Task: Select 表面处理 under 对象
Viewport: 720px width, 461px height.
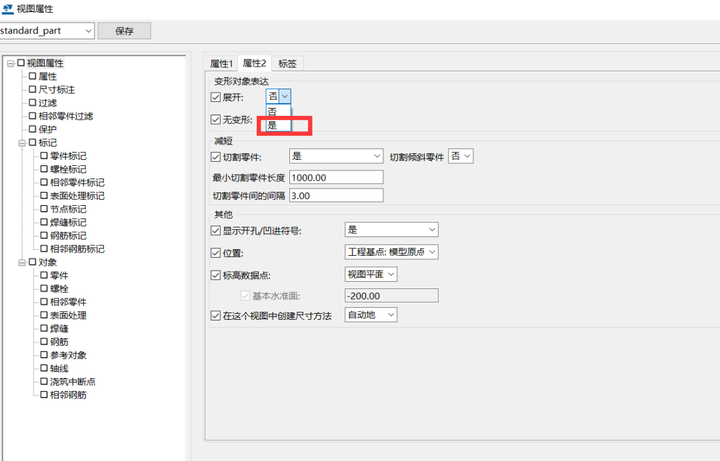Action: tap(68, 316)
